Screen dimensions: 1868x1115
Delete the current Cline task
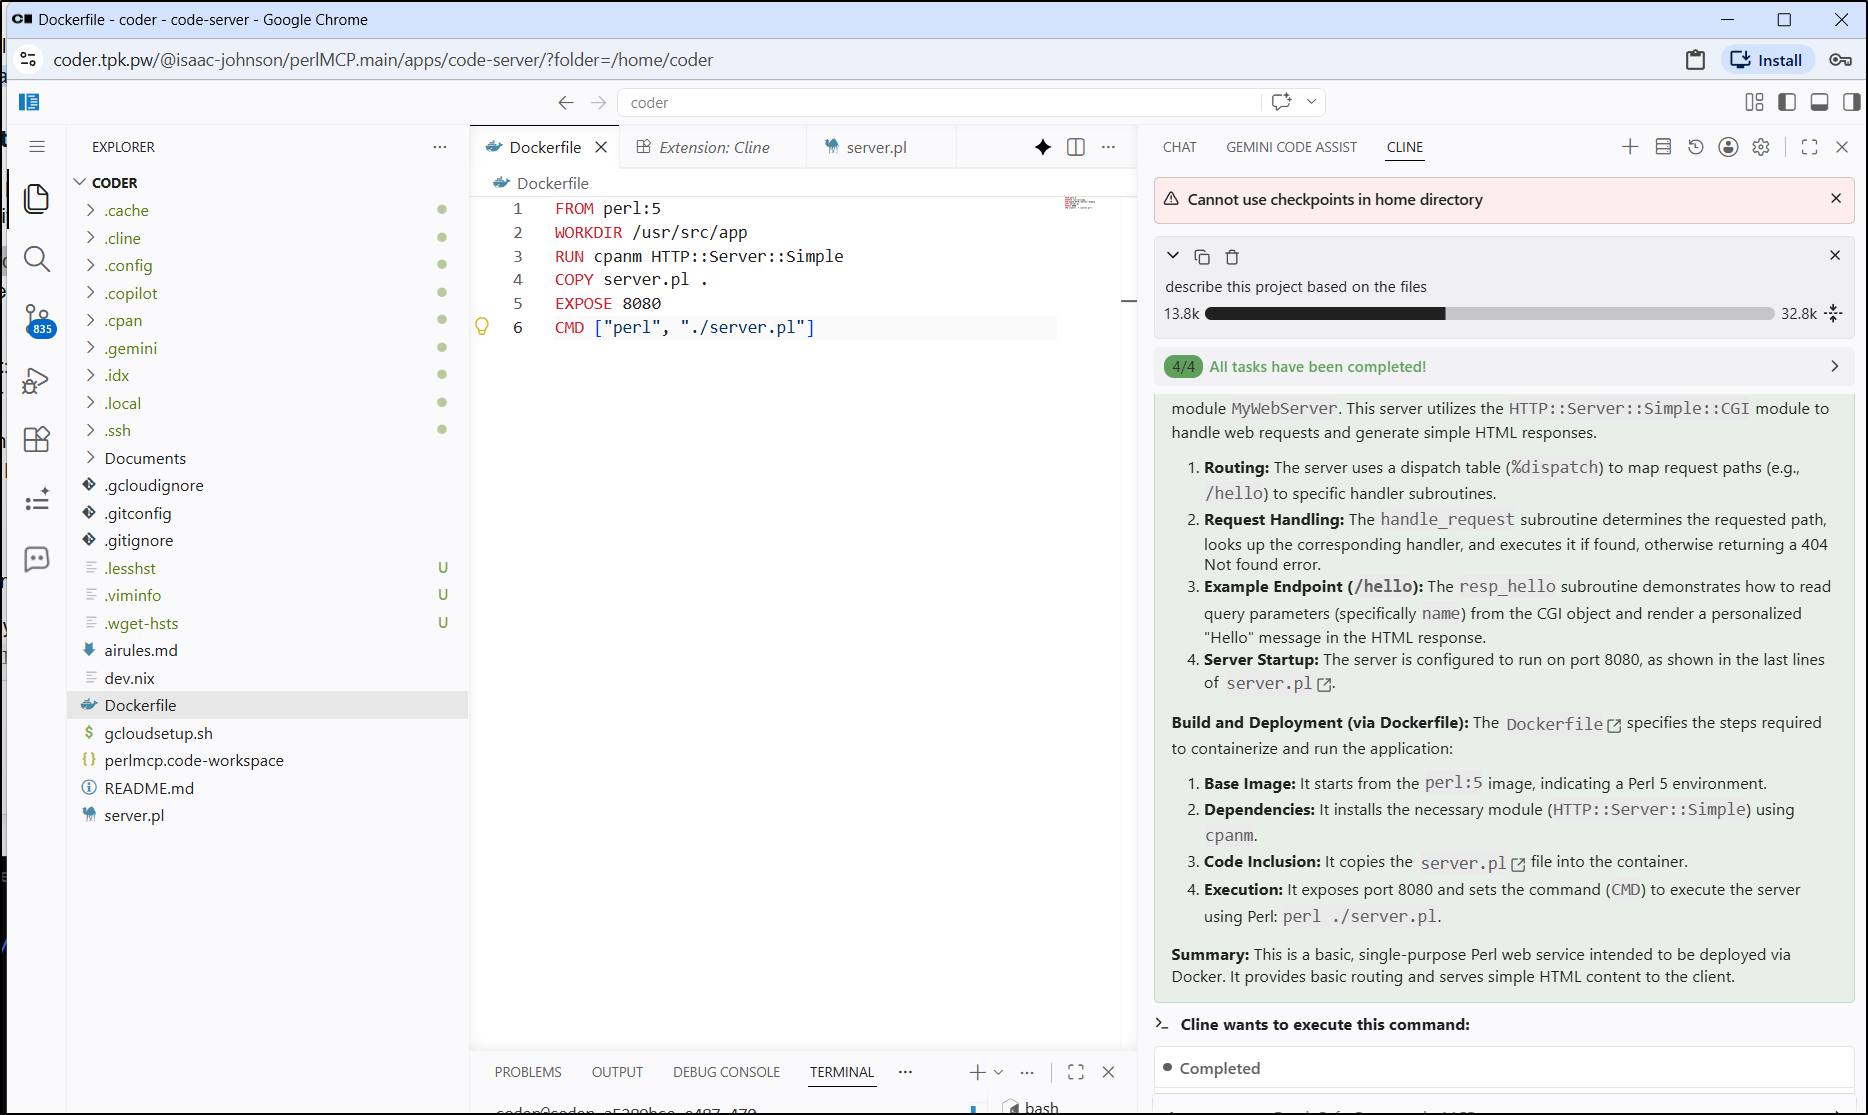[x=1232, y=257]
